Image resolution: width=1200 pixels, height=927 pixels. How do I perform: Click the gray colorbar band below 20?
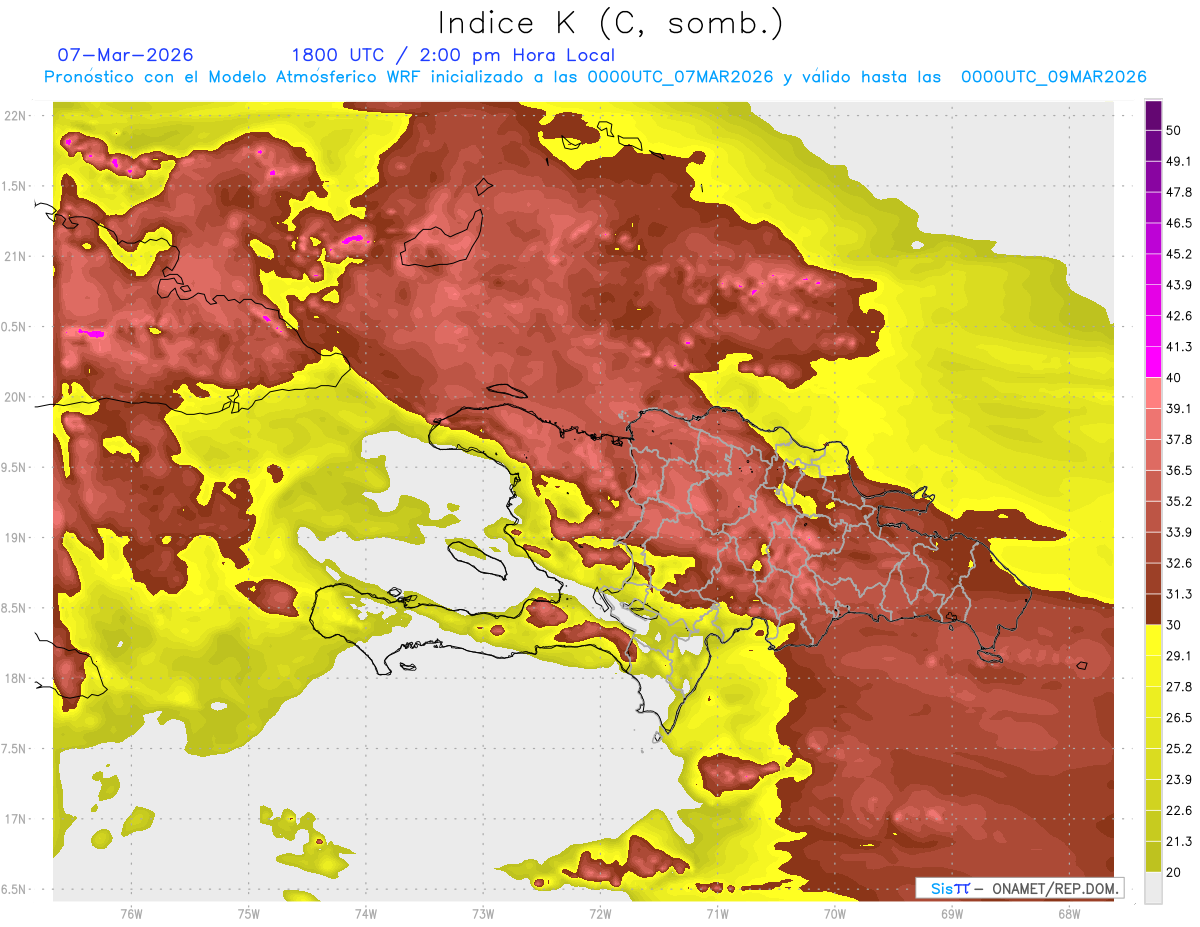1154,888
